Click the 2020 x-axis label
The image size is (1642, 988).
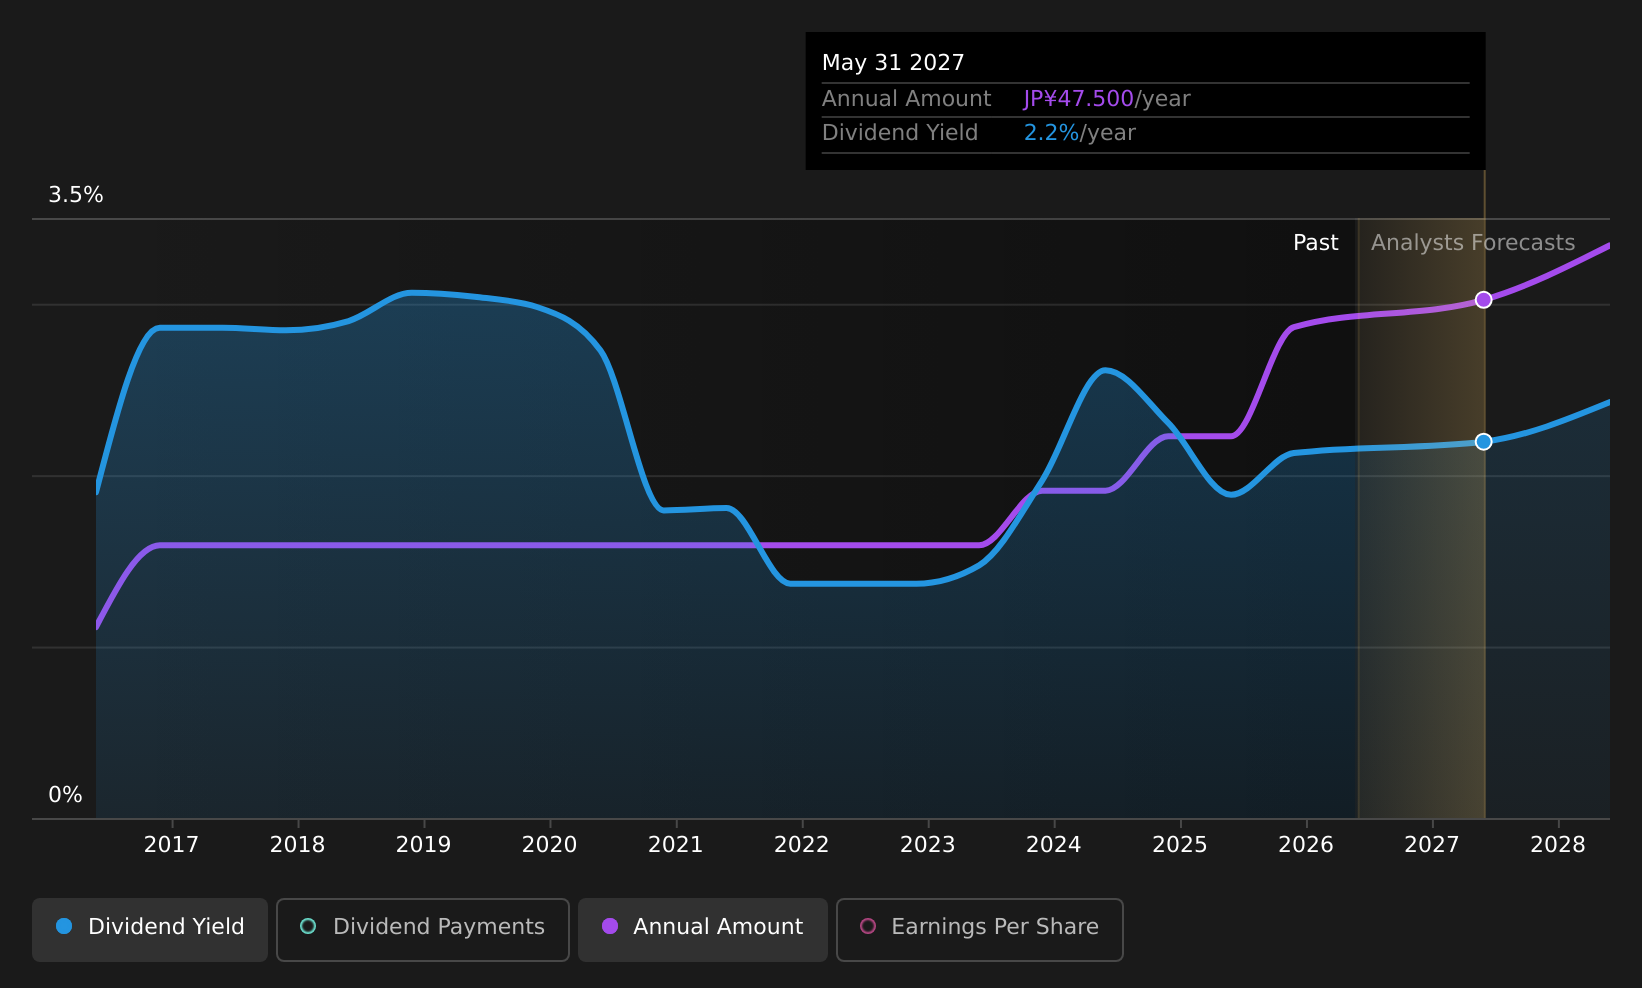pyautogui.click(x=549, y=845)
